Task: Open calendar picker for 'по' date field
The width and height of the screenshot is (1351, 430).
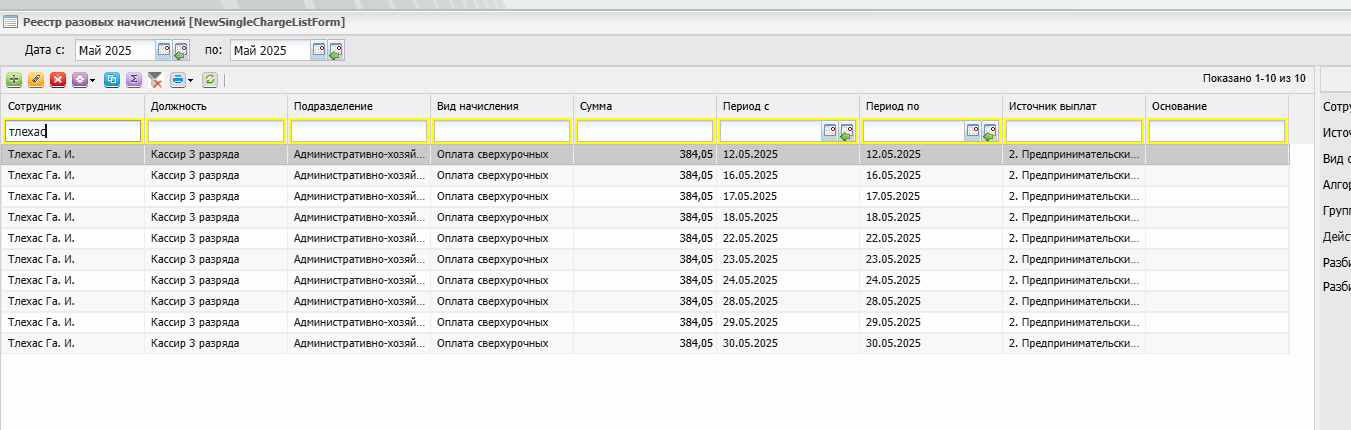Action: point(319,50)
